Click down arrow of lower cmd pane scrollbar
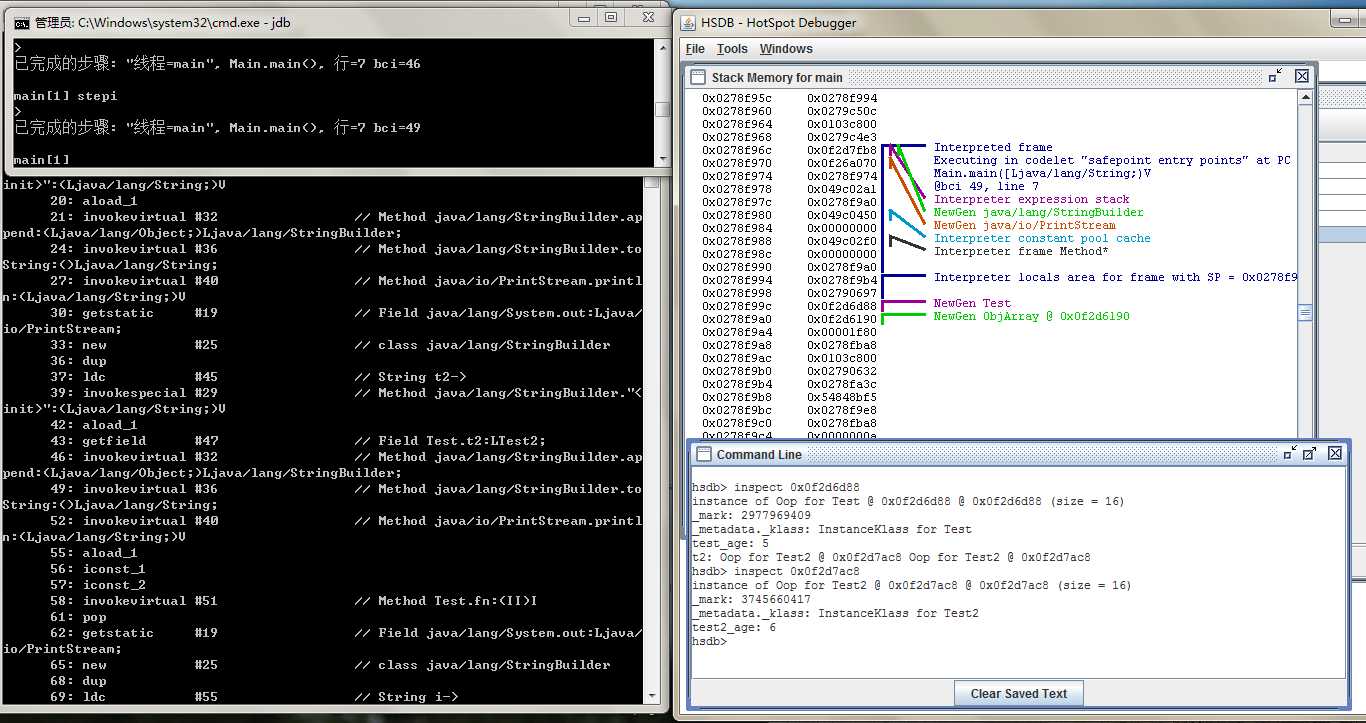Viewport: 1366px width, 723px height. pyautogui.click(x=652, y=694)
